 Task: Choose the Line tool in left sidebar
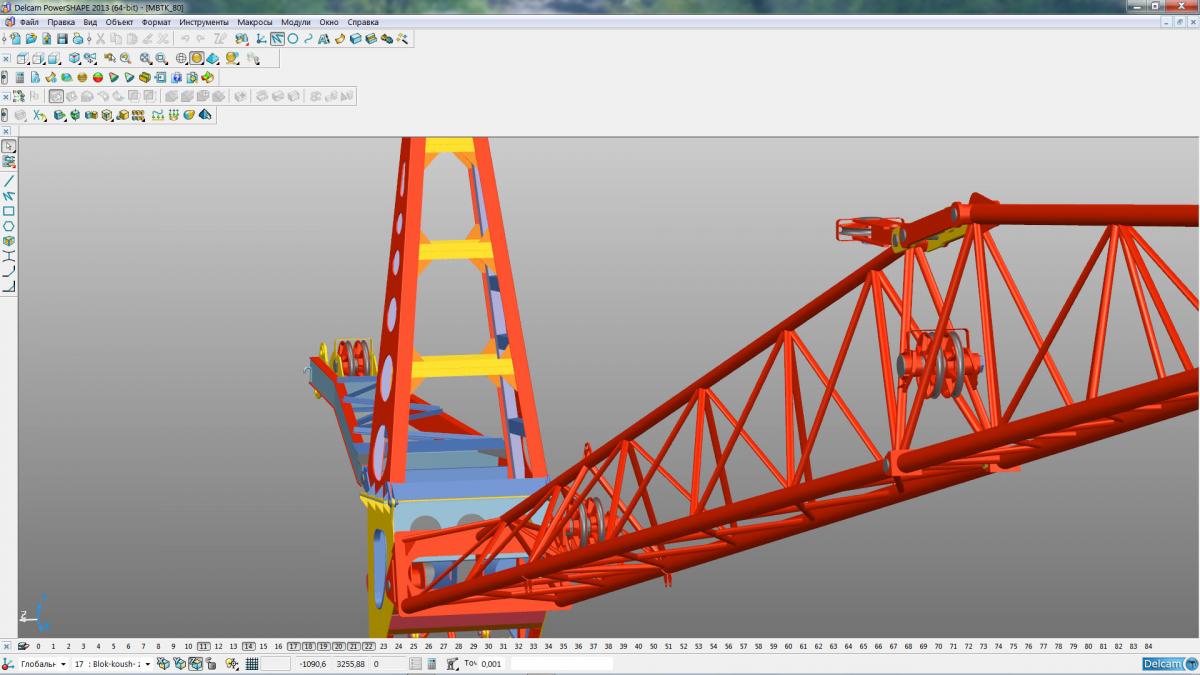[x=9, y=181]
